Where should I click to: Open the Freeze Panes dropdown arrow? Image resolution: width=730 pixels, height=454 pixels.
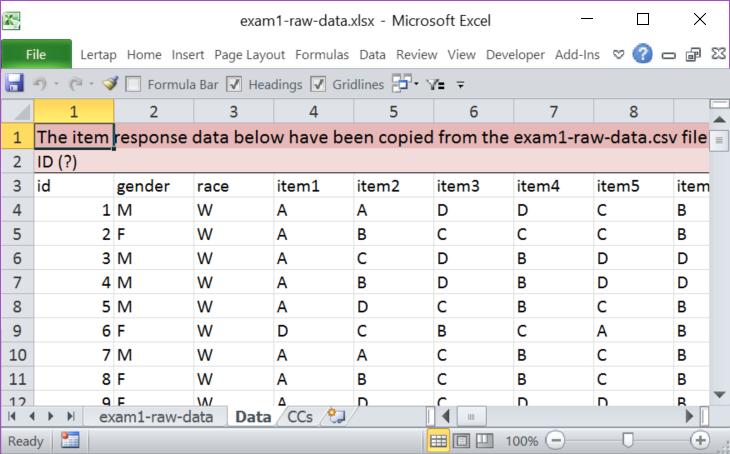(415, 85)
